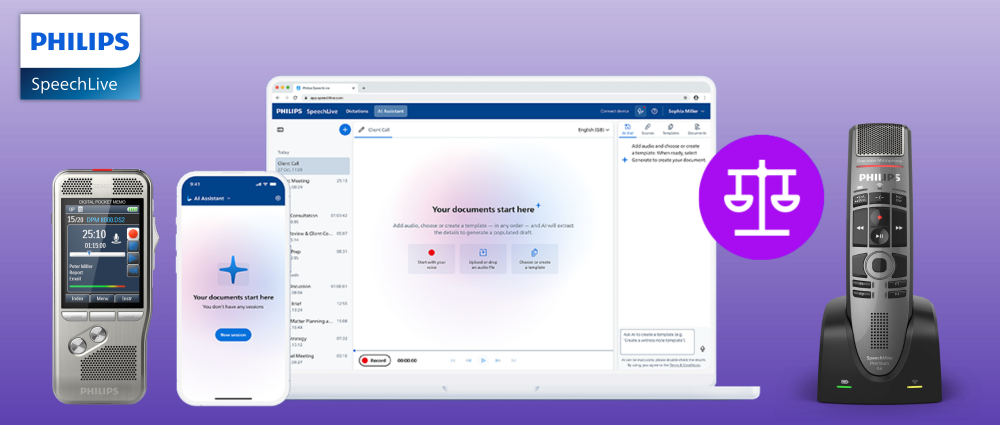This screenshot has width=1000, height=425.
Task: Click the Philips SpeechLive browser tab
Action: click(325, 87)
